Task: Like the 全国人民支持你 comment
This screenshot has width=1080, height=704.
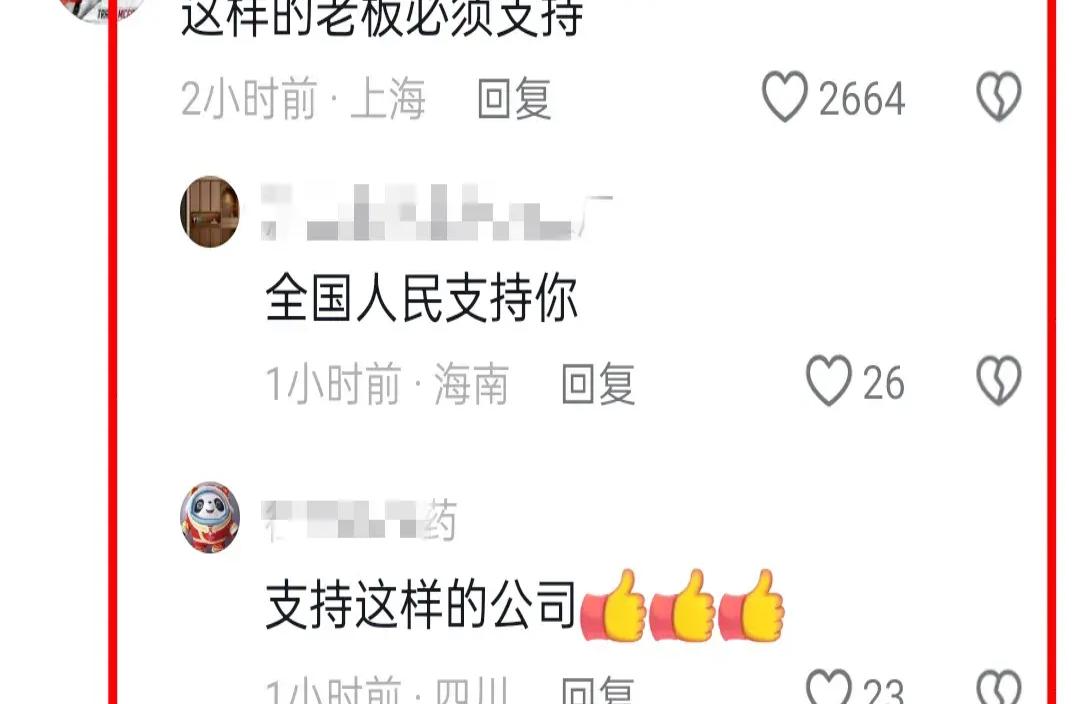Action: tap(829, 380)
